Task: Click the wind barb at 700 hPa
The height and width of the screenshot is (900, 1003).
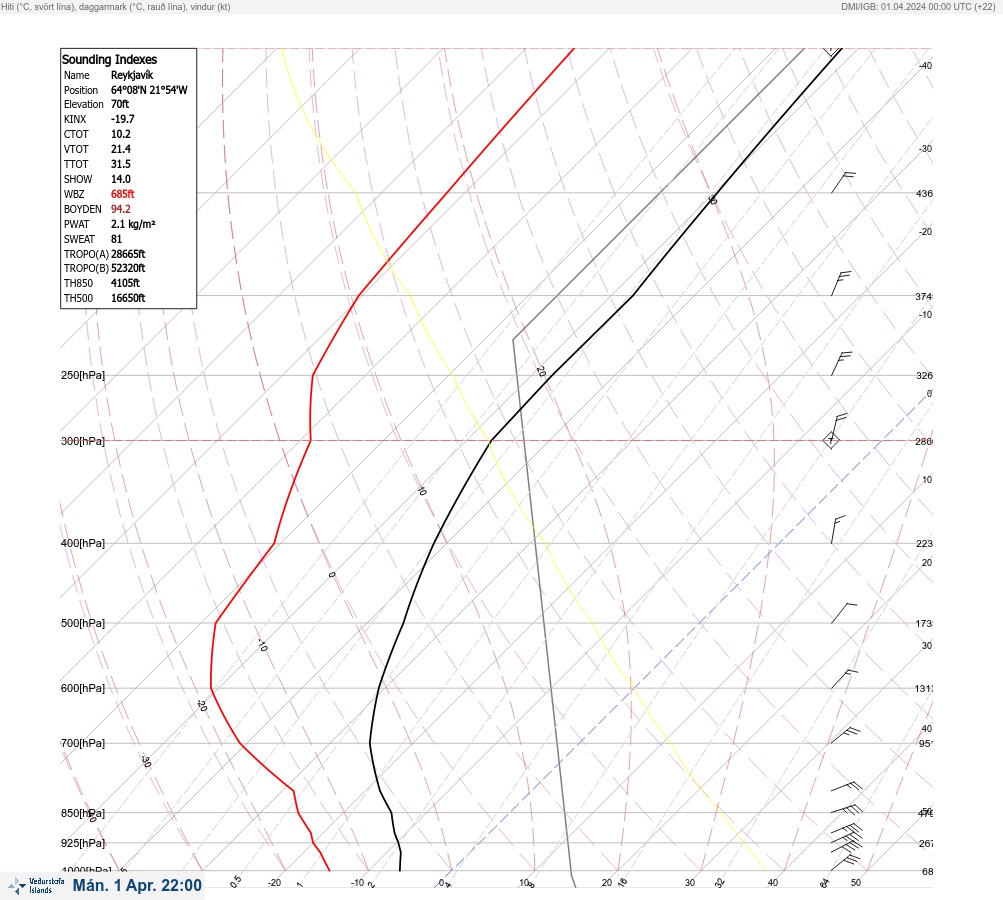Action: (845, 735)
